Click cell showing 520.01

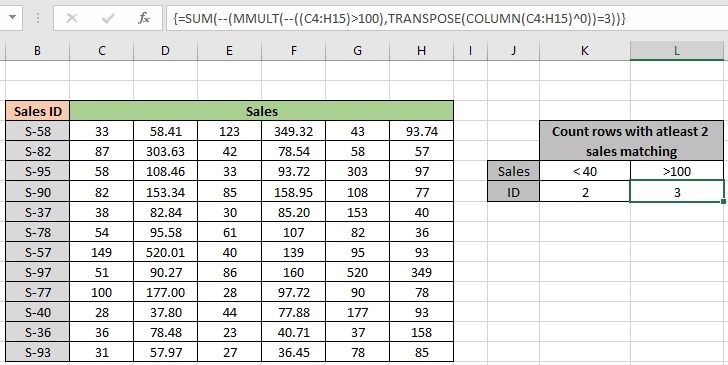point(165,252)
